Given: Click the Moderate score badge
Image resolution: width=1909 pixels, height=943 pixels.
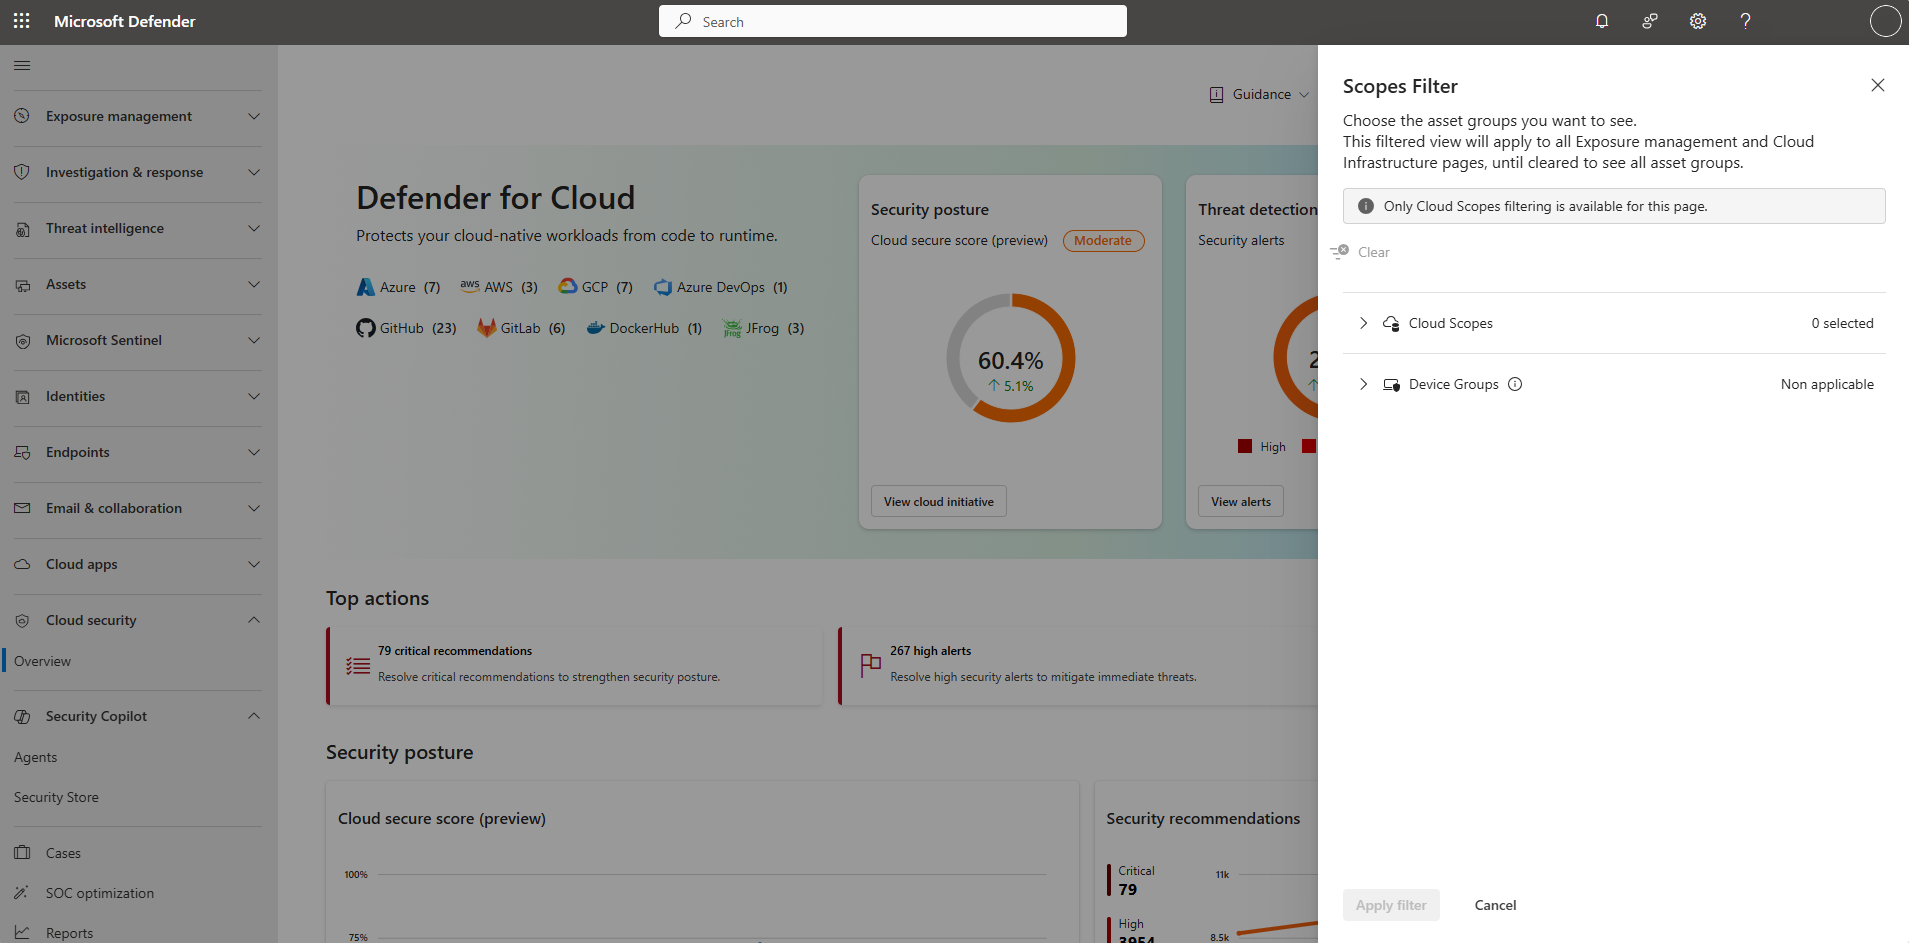Looking at the screenshot, I should (x=1103, y=241).
